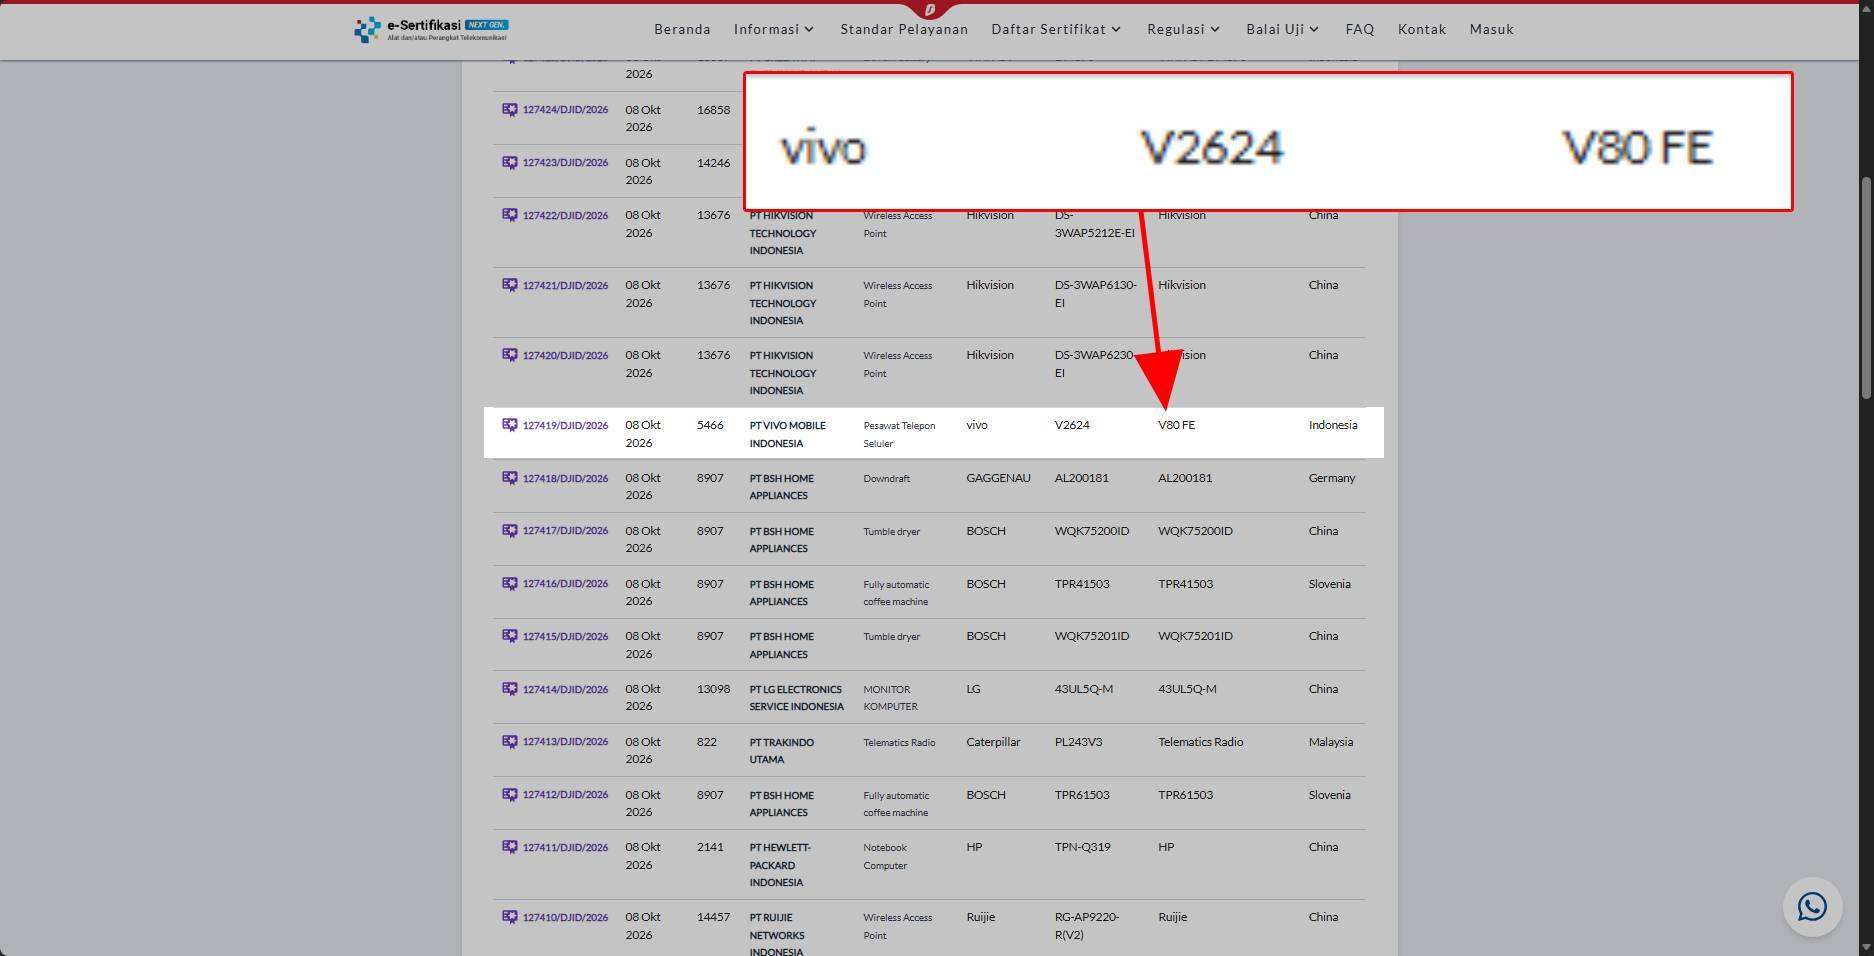Image resolution: width=1874 pixels, height=956 pixels.
Task: Open certificate link 127423/DJID/2026
Action: [565, 163]
